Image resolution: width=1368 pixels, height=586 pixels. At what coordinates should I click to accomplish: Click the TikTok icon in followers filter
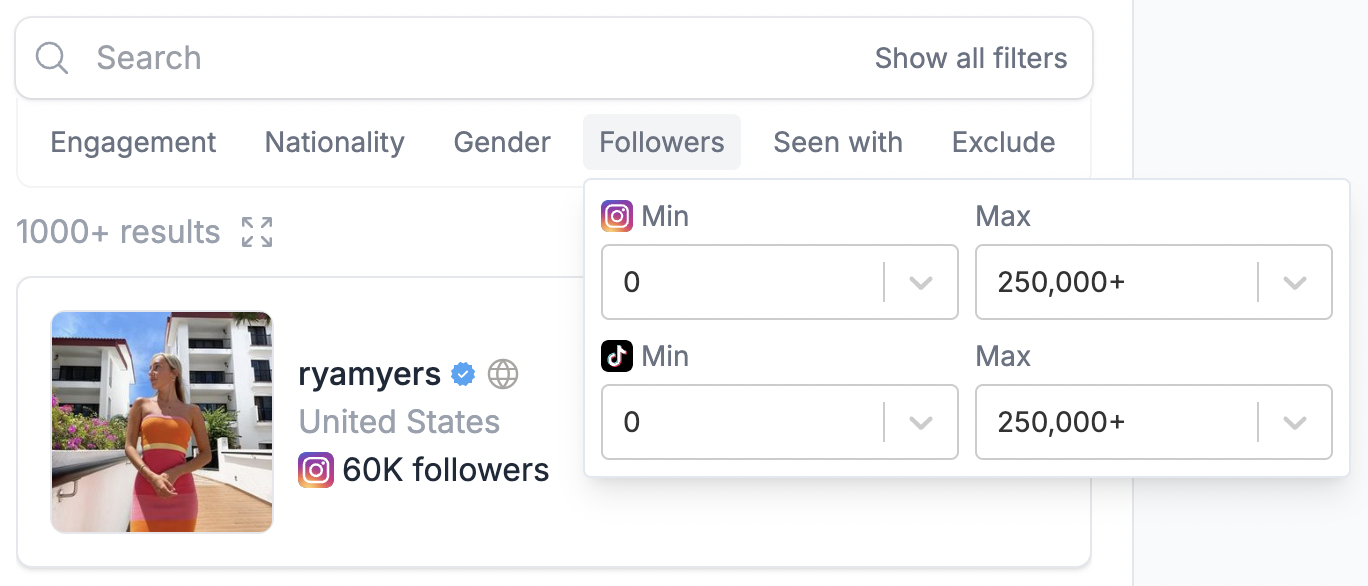point(617,356)
